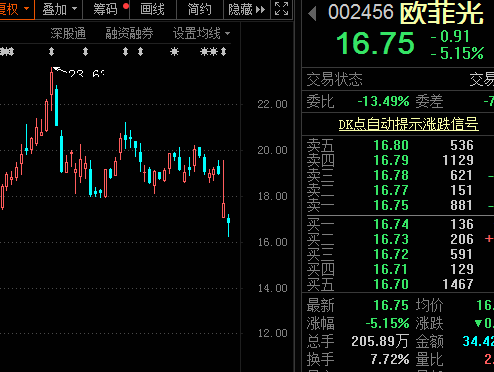
Task: Select the 买一 price 16.74
Action: click(x=391, y=224)
